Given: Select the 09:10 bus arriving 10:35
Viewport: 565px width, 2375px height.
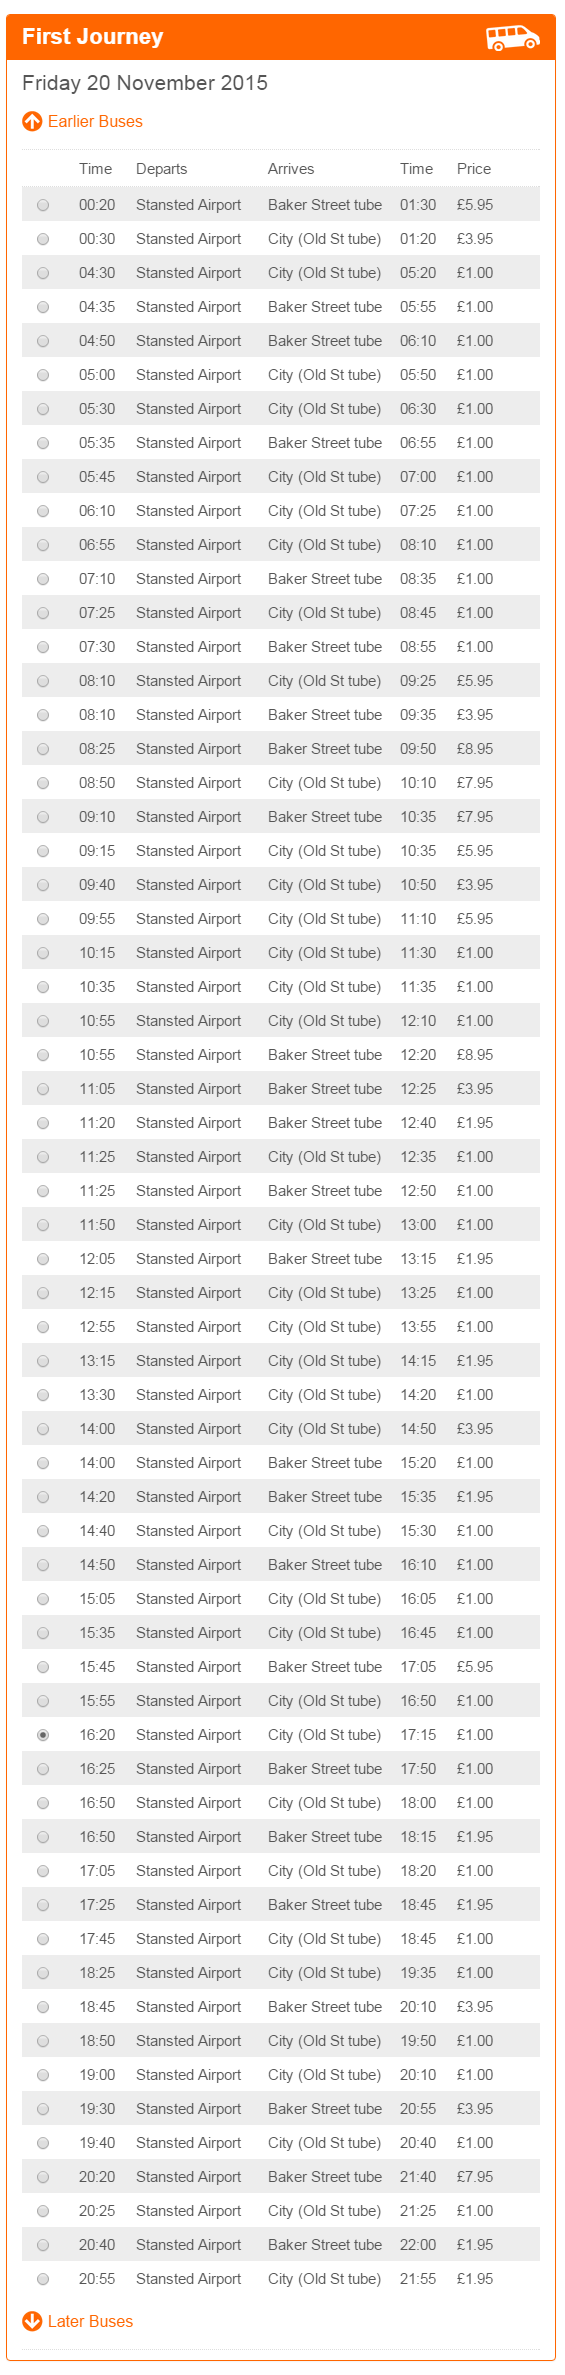Looking at the screenshot, I should [x=43, y=817].
